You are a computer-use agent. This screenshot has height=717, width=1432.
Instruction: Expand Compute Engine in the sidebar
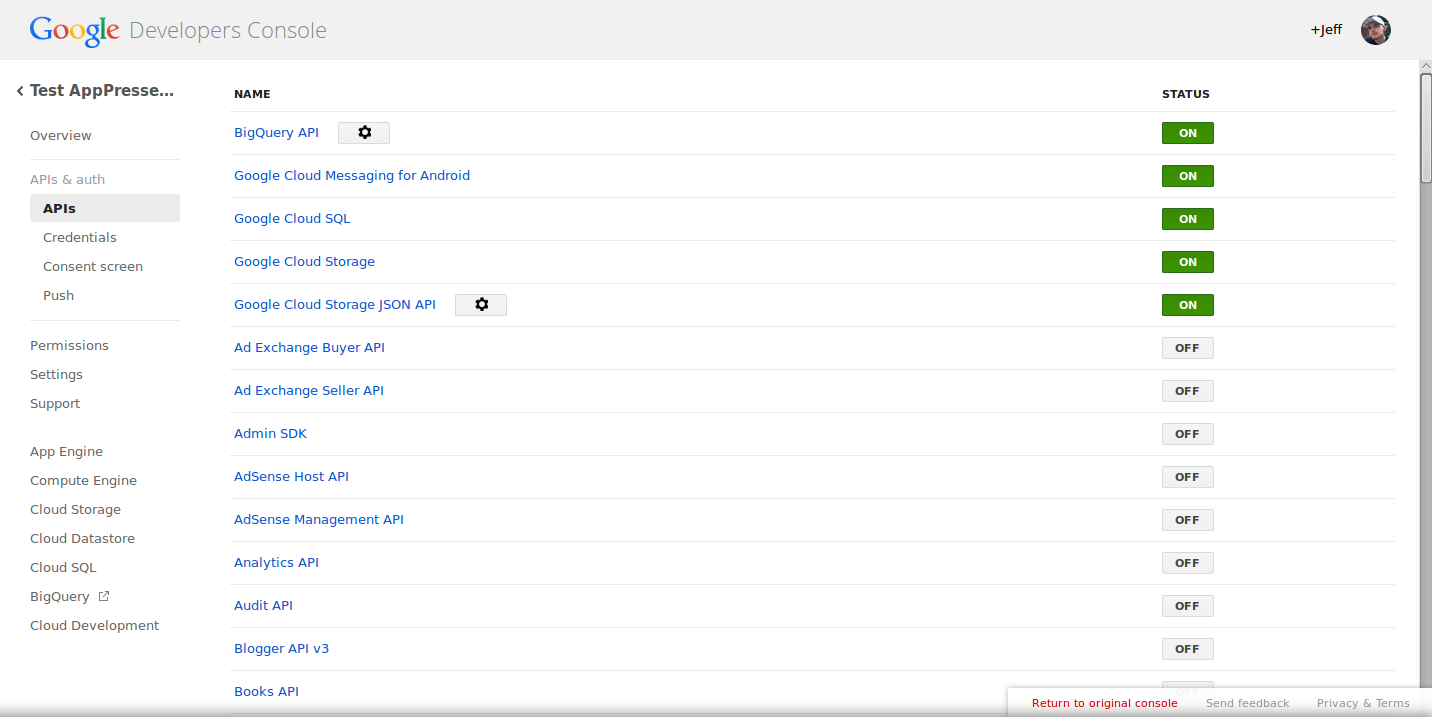(83, 481)
